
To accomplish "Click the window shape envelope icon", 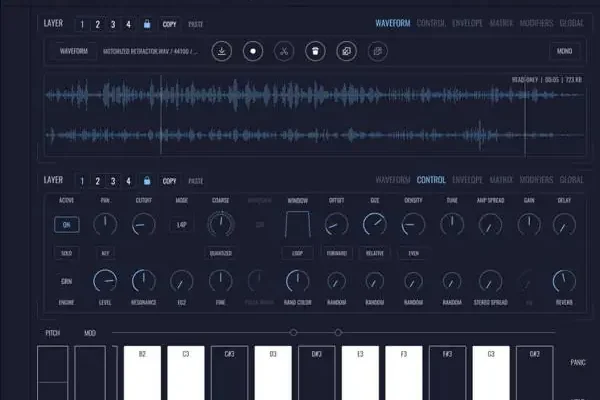I will click(297, 226).
